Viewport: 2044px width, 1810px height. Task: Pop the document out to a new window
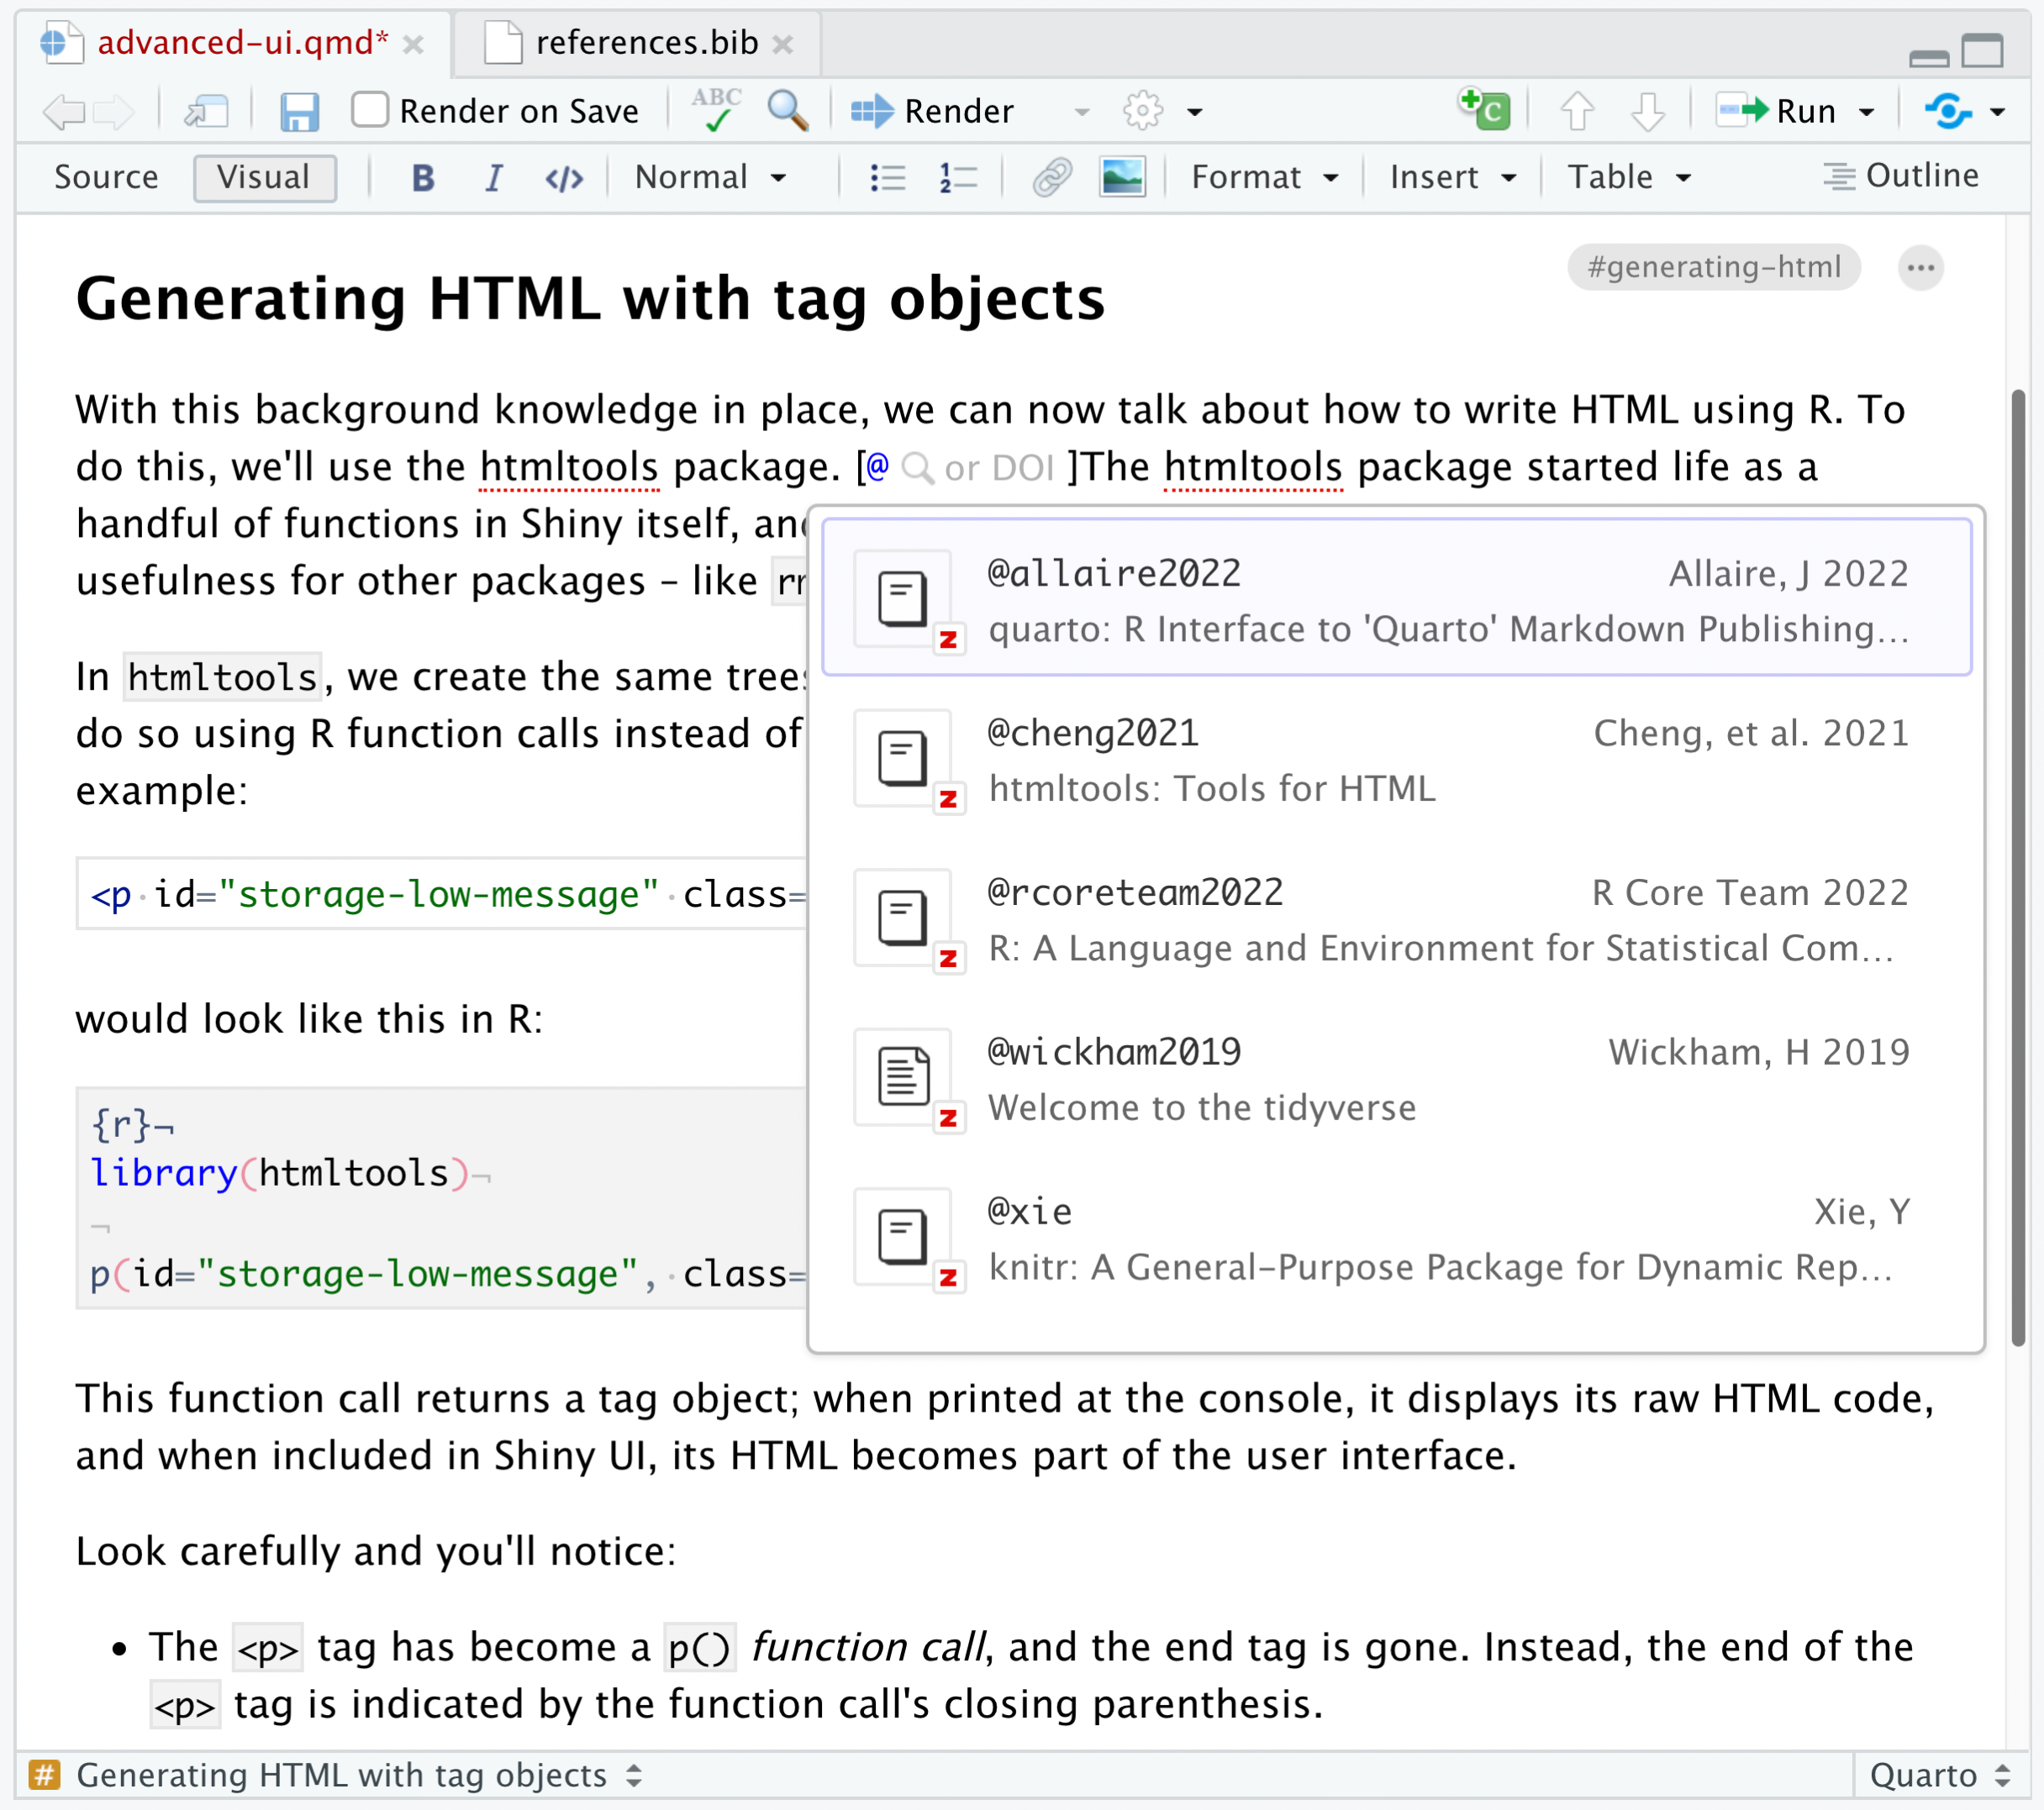(206, 111)
